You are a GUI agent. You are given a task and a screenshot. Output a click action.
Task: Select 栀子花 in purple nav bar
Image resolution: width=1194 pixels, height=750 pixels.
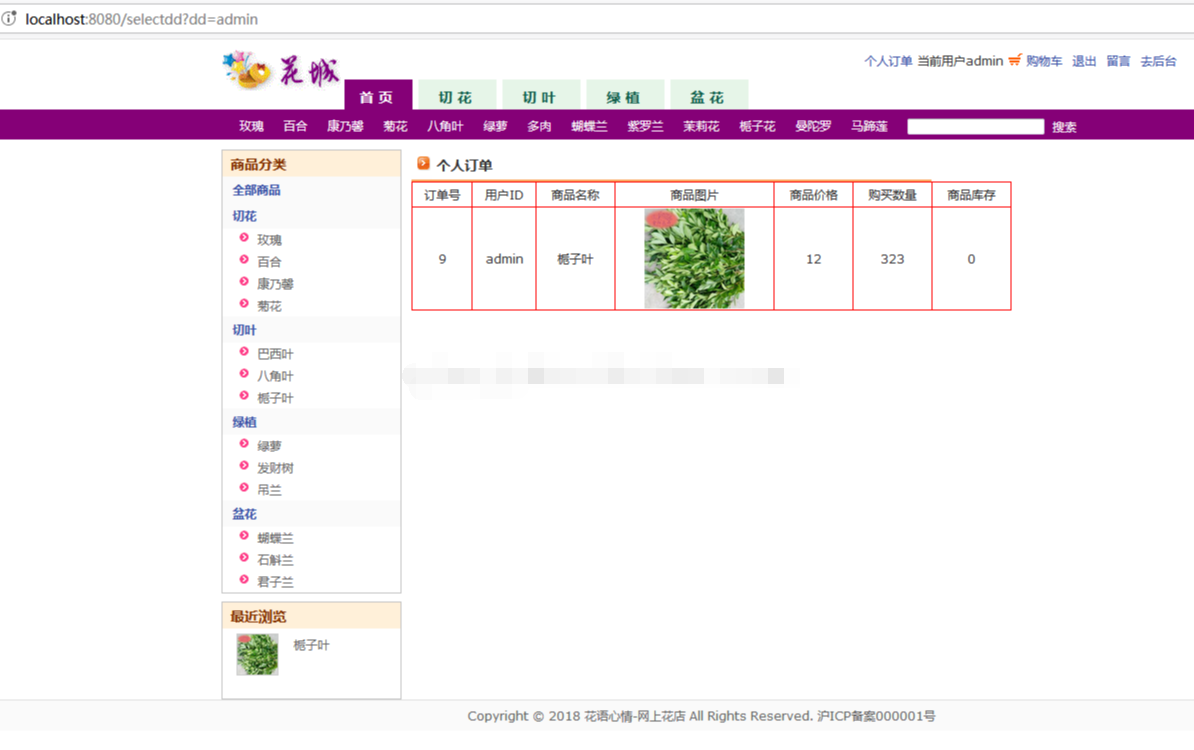coord(758,126)
